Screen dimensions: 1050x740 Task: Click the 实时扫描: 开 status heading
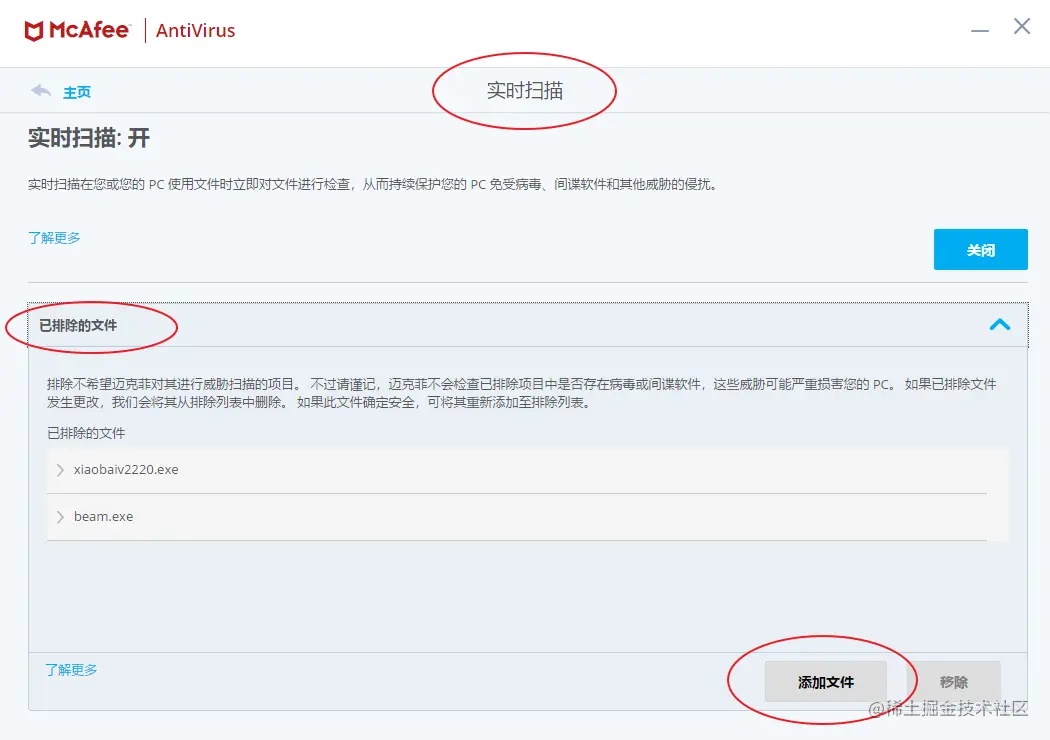click(89, 138)
